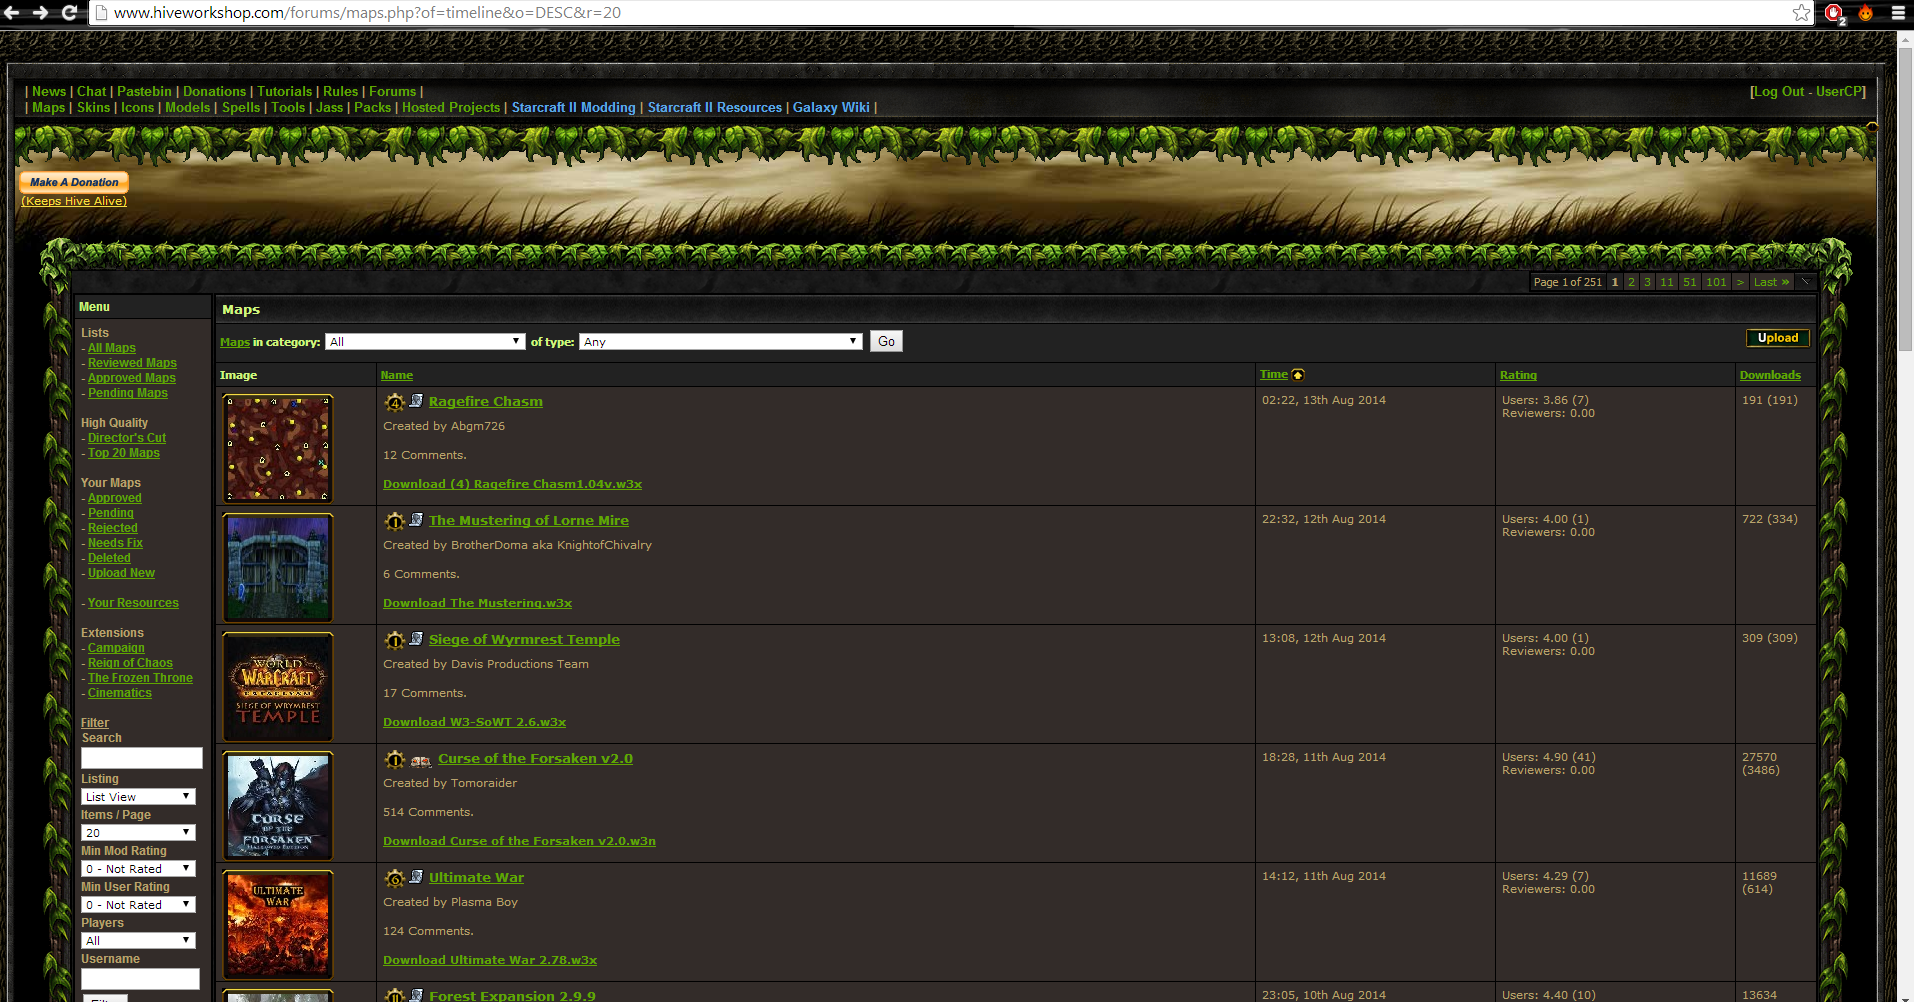Open Tutorials in the top navigation
Screen dimensions: 1914x1002
285,91
